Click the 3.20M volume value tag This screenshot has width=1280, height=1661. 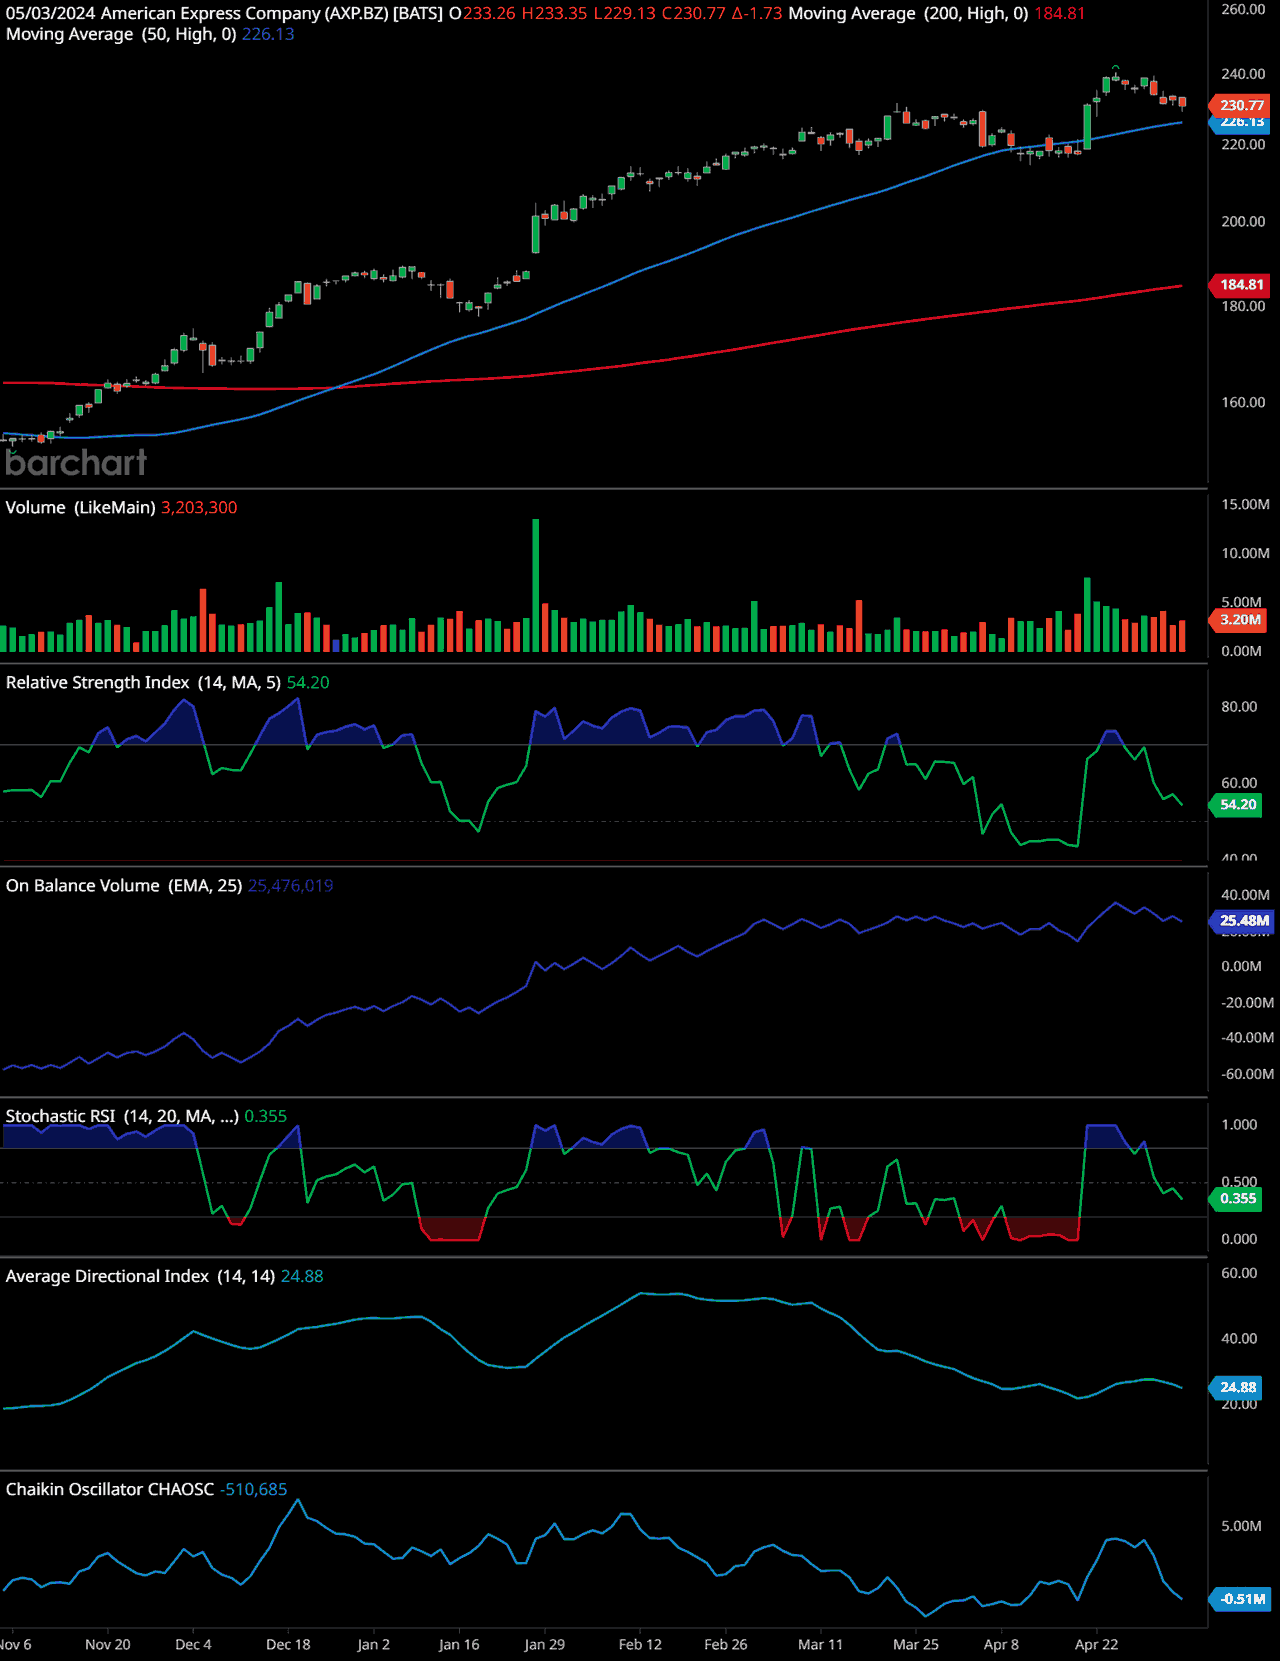[1240, 620]
